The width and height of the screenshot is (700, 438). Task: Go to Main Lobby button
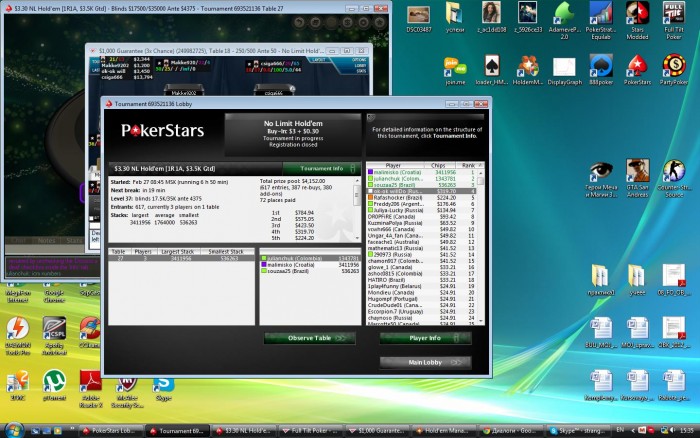click(x=425, y=363)
